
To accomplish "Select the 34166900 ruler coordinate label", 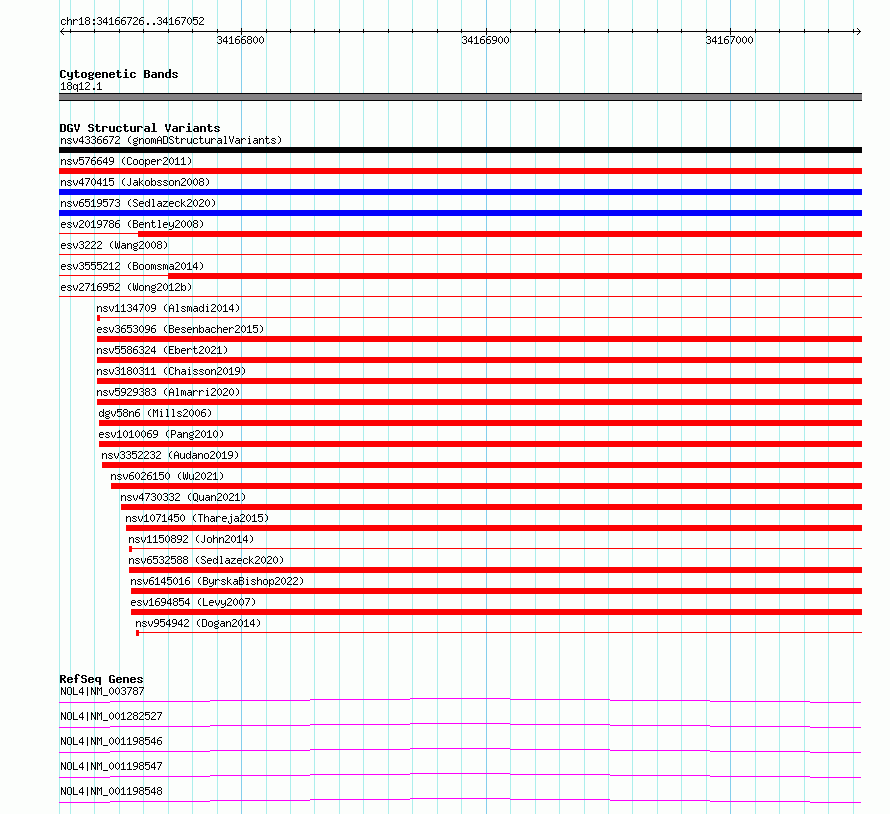I will pos(485,40).
